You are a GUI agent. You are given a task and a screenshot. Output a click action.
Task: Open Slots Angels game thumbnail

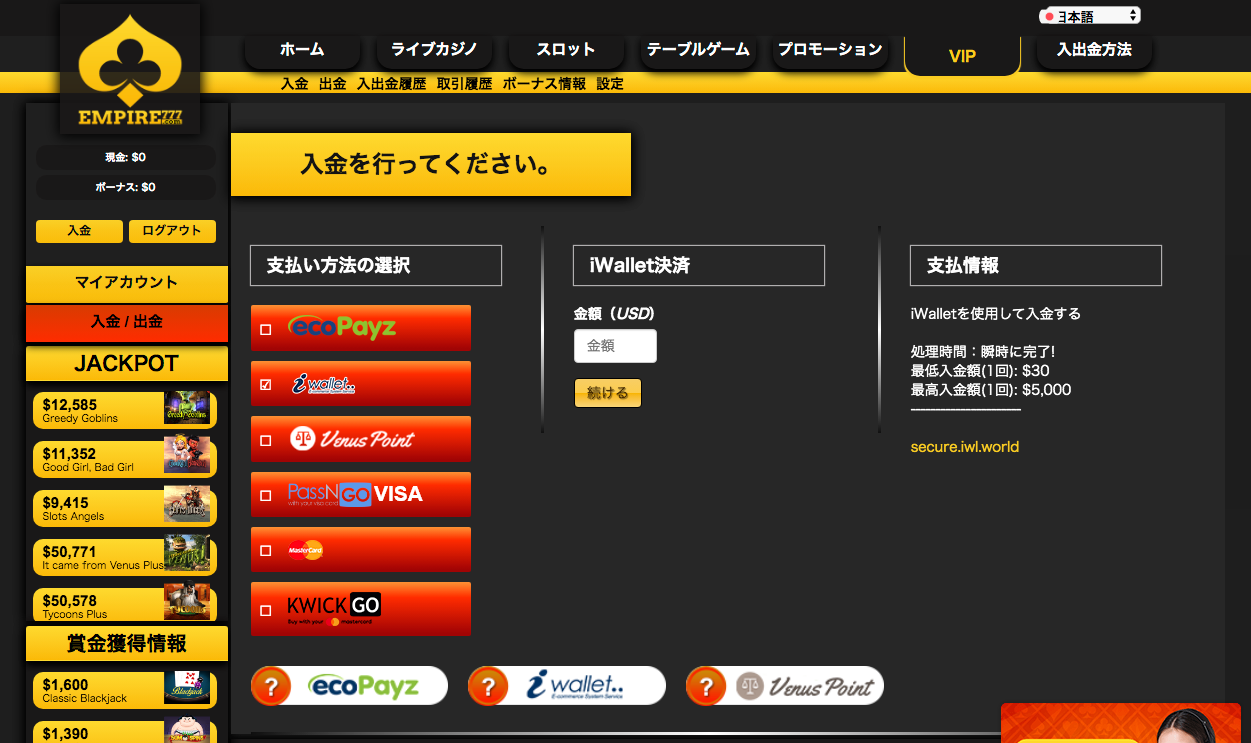[187, 505]
